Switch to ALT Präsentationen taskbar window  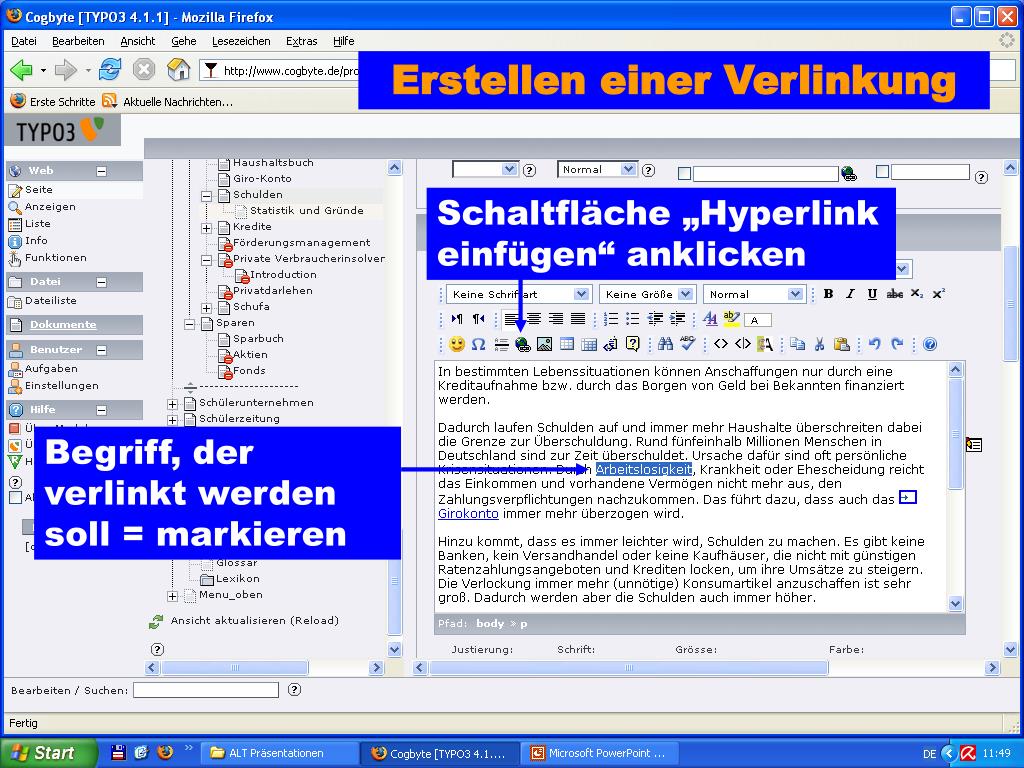click(280, 753)
